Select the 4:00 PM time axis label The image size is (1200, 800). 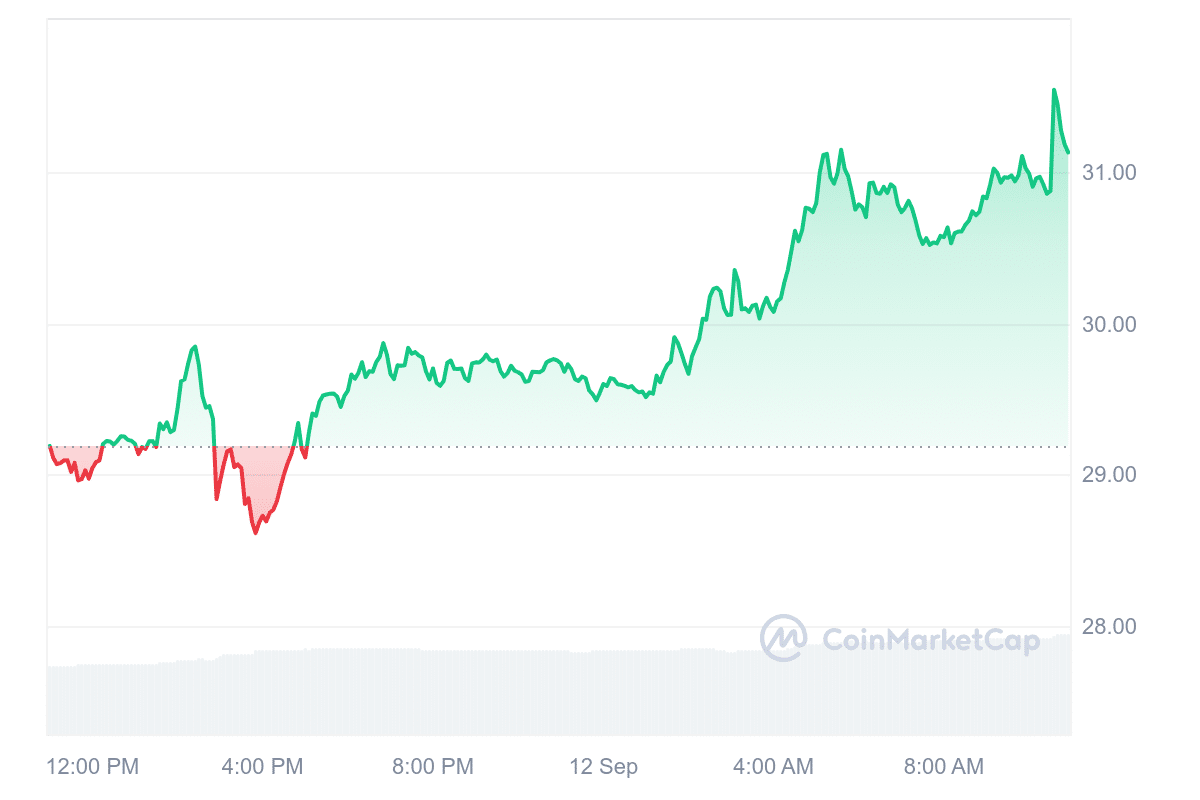pyautogui.click(x=261, y=767)
